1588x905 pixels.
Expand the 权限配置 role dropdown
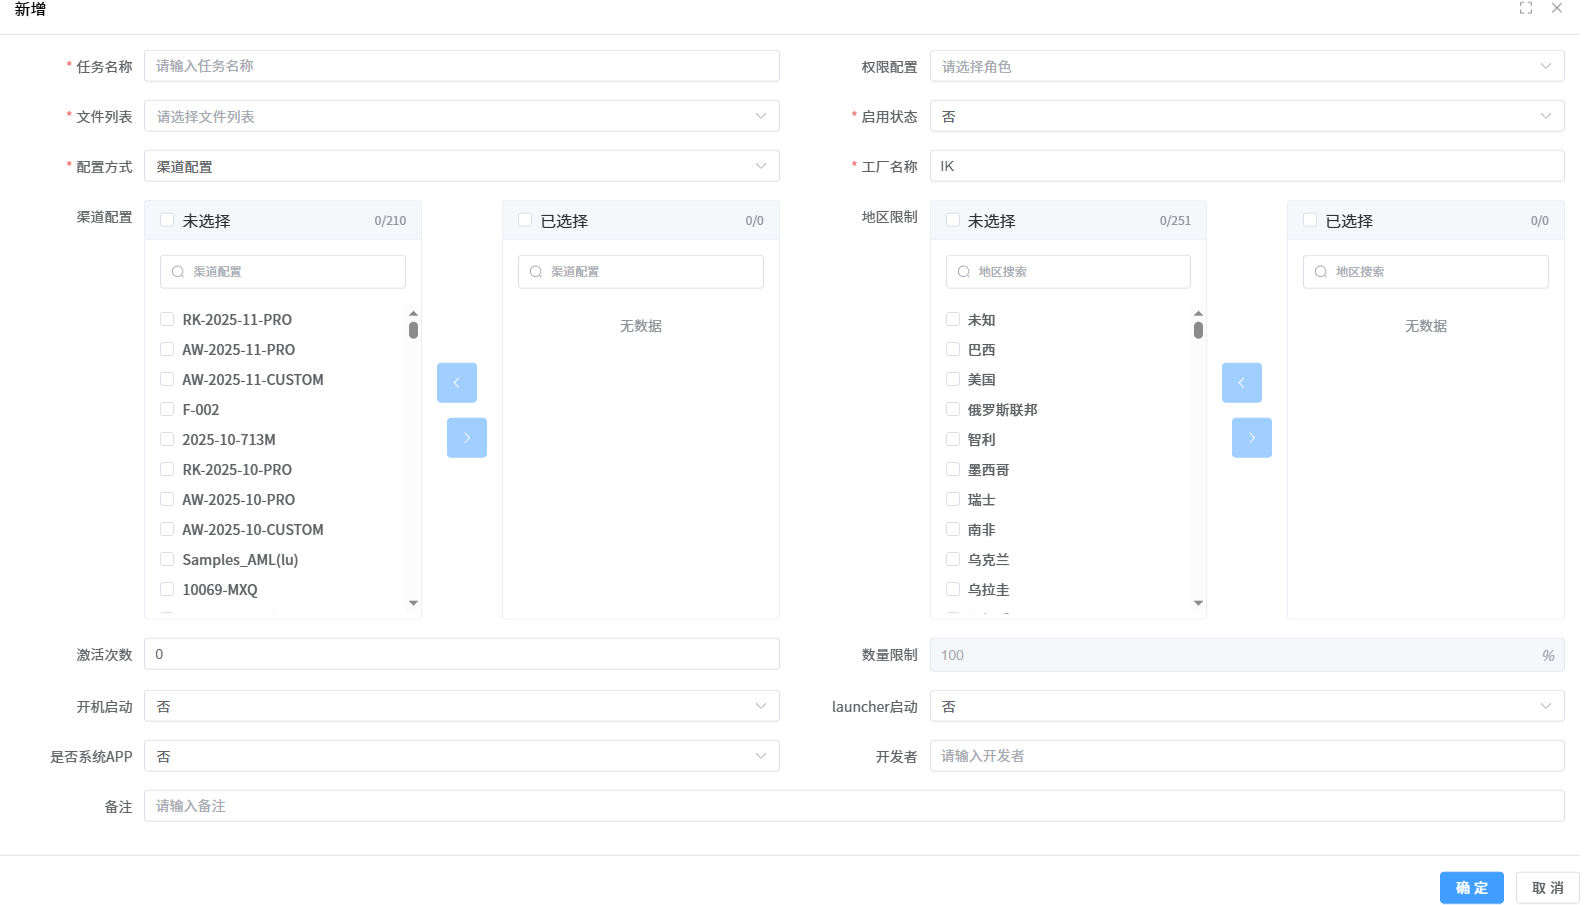(x=1246, y=66)
